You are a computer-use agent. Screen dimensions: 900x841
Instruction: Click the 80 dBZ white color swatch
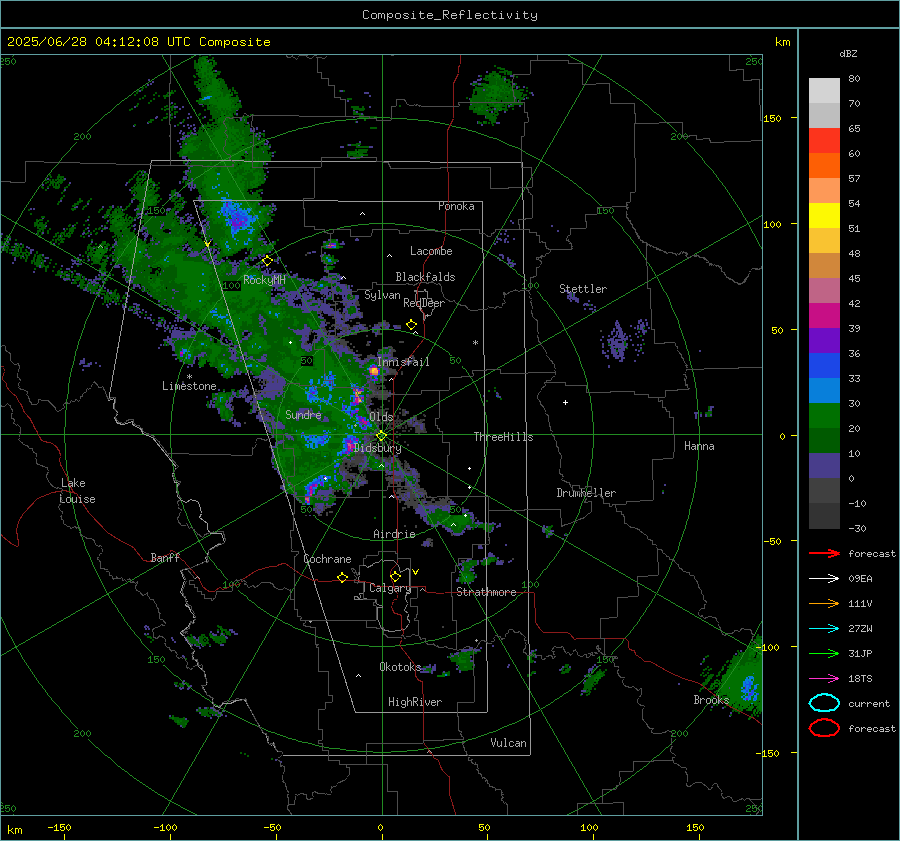(824, 90)
